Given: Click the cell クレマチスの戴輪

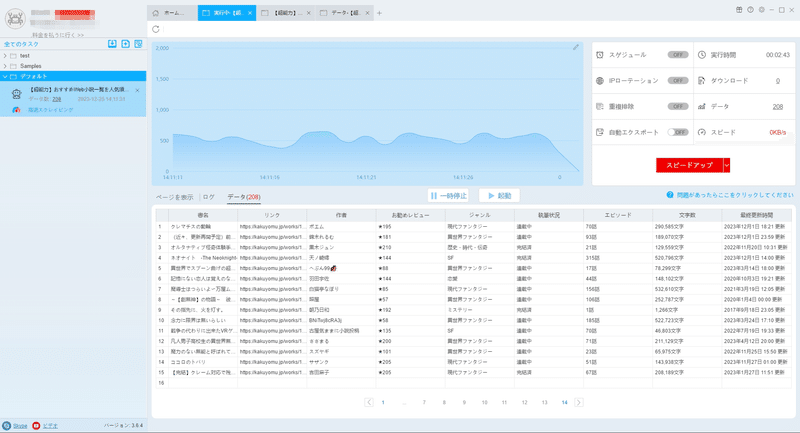Looking at the screenshot, I should point(203,226).
